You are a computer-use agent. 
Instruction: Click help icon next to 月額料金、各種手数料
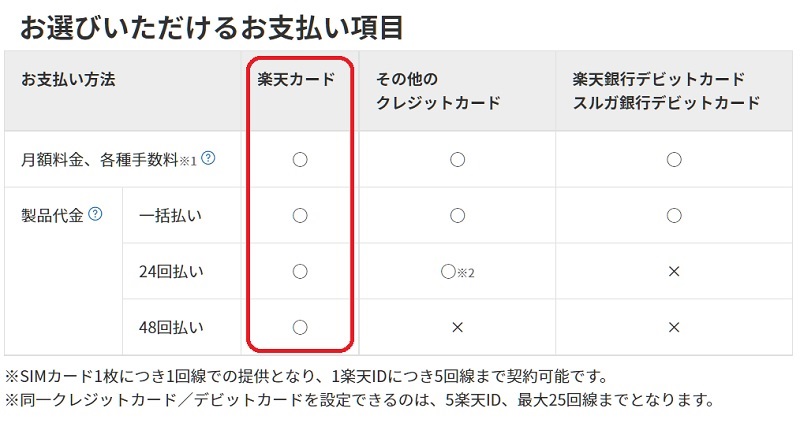(x=208, y=158)
